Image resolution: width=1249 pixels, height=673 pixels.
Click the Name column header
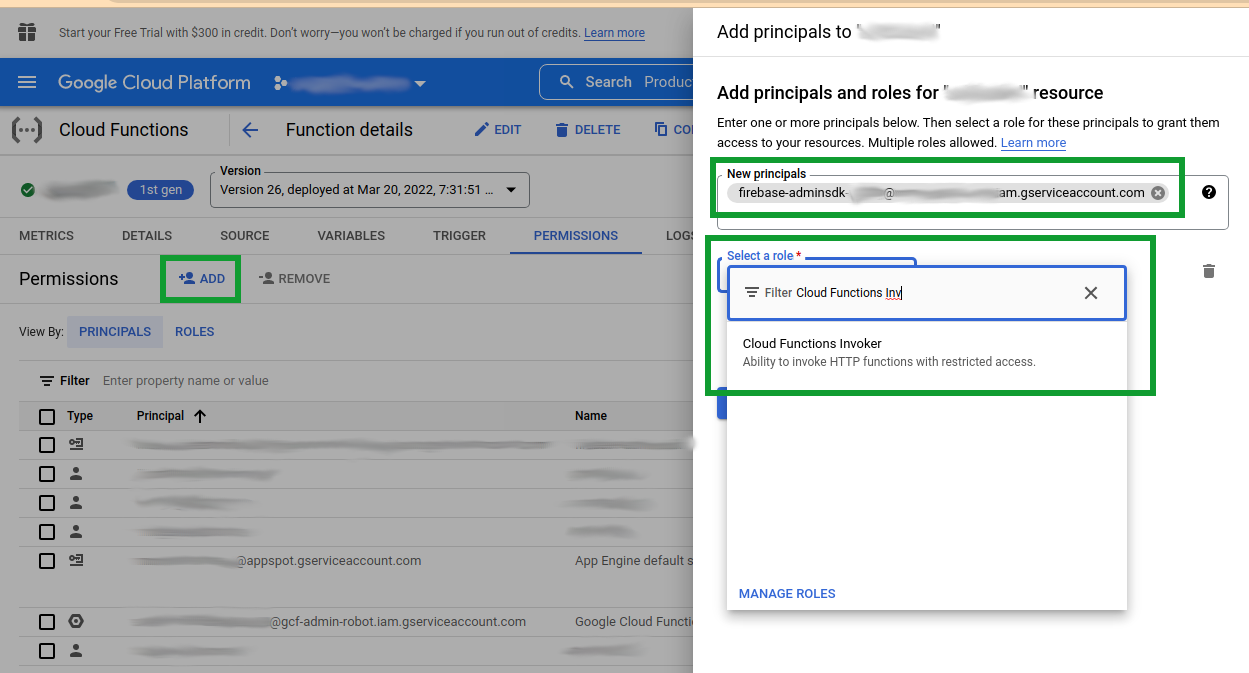click(x=591, y=416)
